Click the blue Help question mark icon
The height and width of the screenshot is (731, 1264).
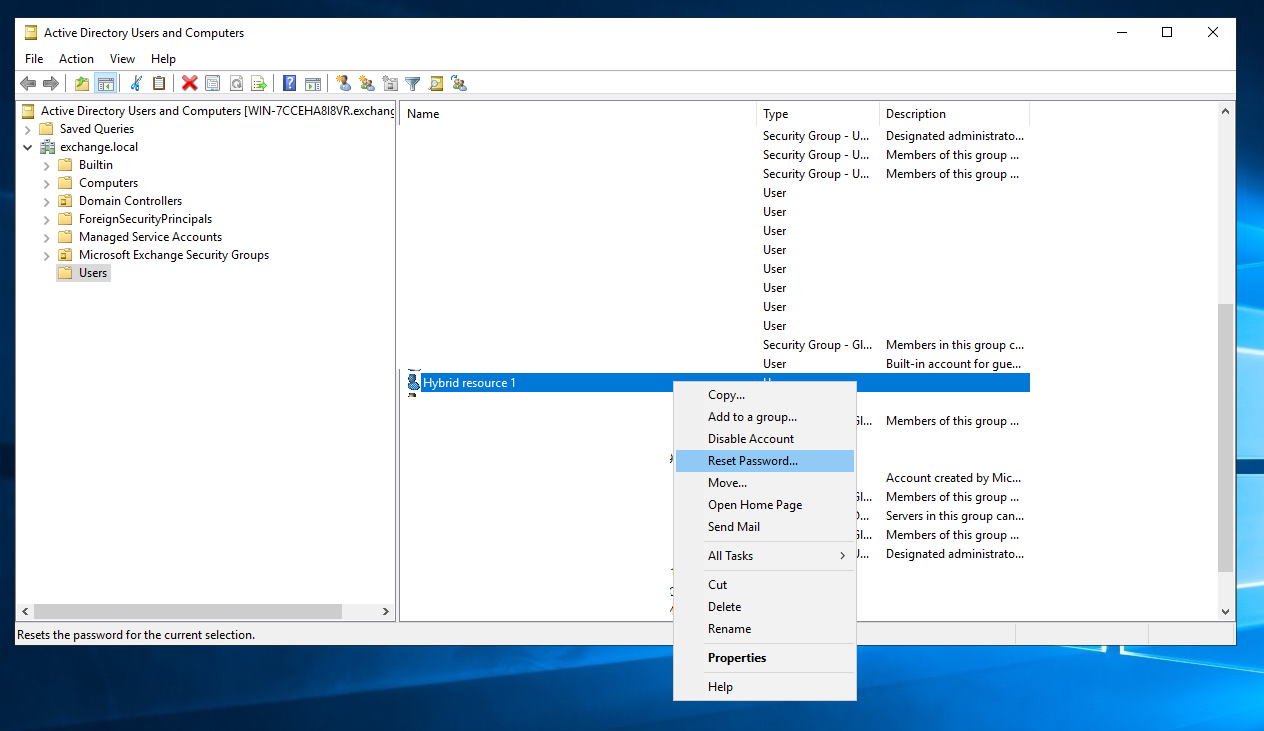click(289, 83)
